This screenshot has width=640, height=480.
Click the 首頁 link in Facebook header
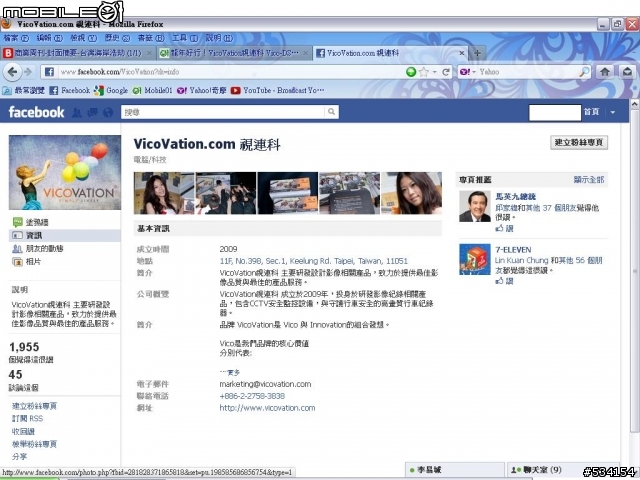point(591,112)
